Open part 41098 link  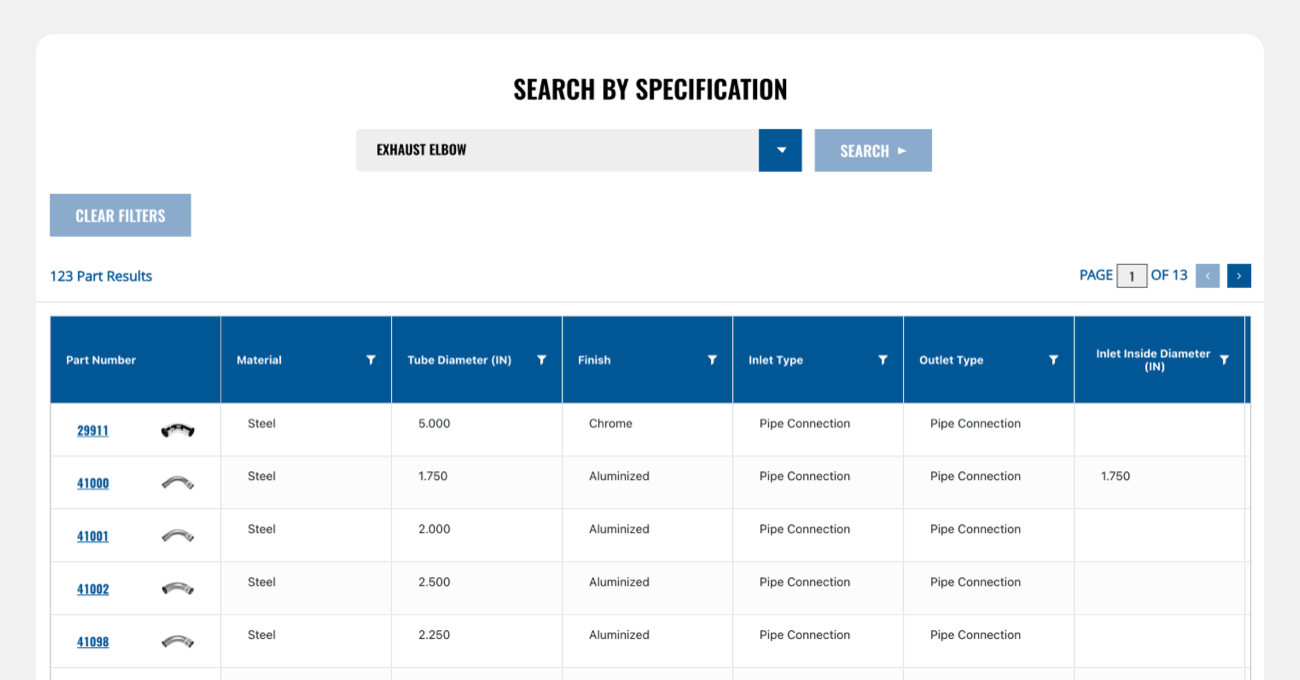point(93,643)
